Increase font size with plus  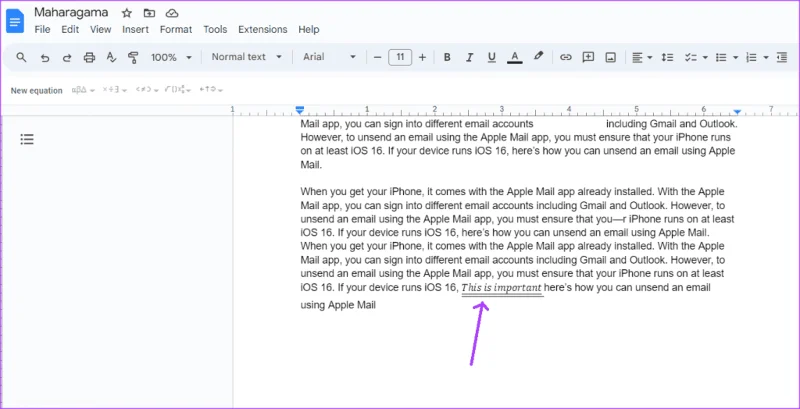click(422, 57)
